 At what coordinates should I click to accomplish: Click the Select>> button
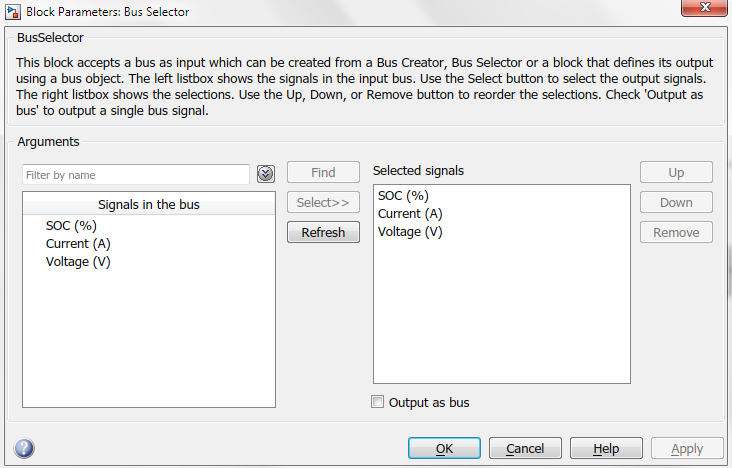(323, 202)
